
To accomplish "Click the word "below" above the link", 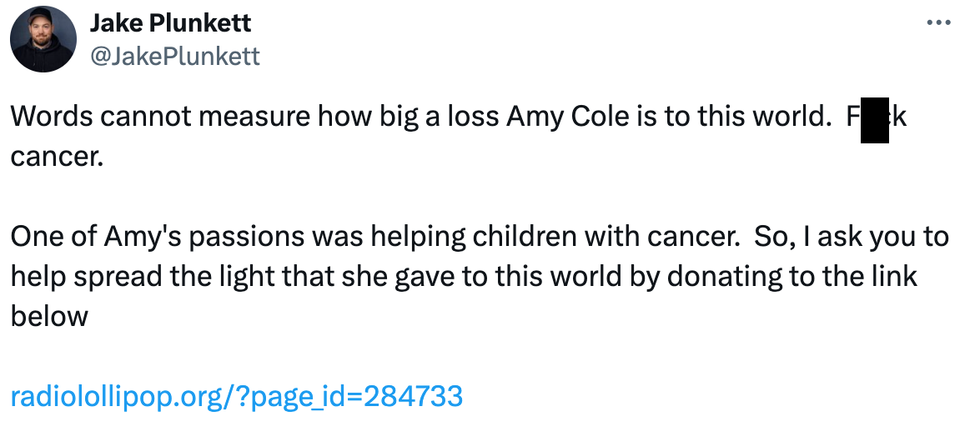I will tap(50, 316).
